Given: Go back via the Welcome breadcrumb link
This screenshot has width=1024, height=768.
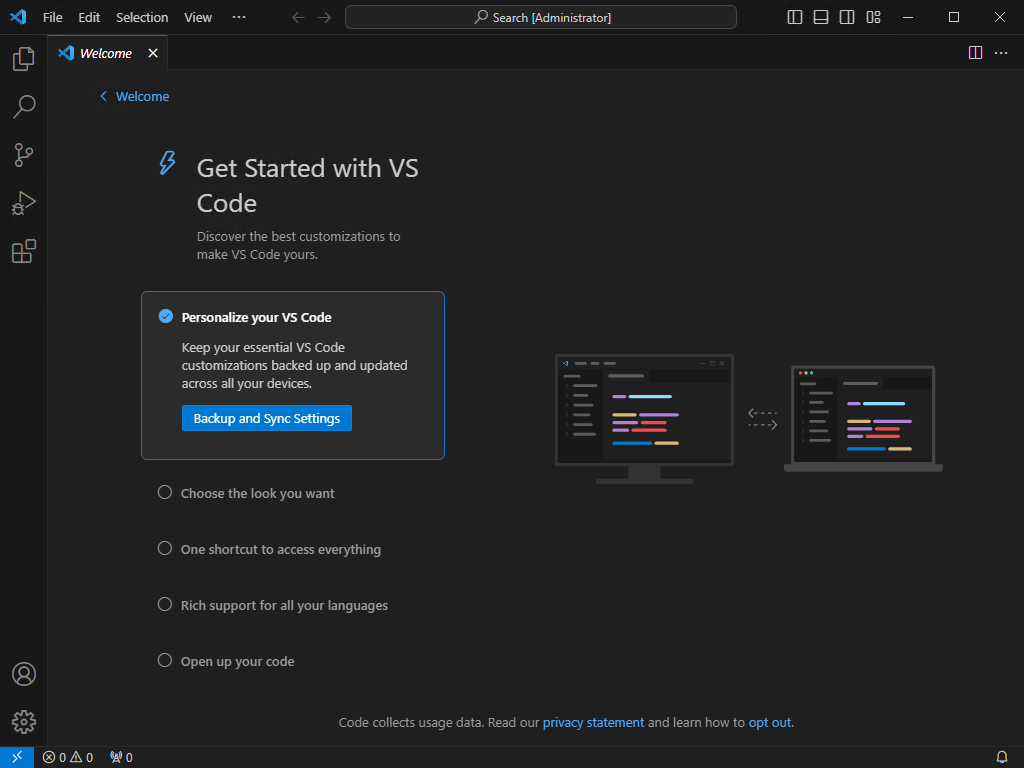Looking at the screenshot, I should pyautogui.click(x=142, y=97).
